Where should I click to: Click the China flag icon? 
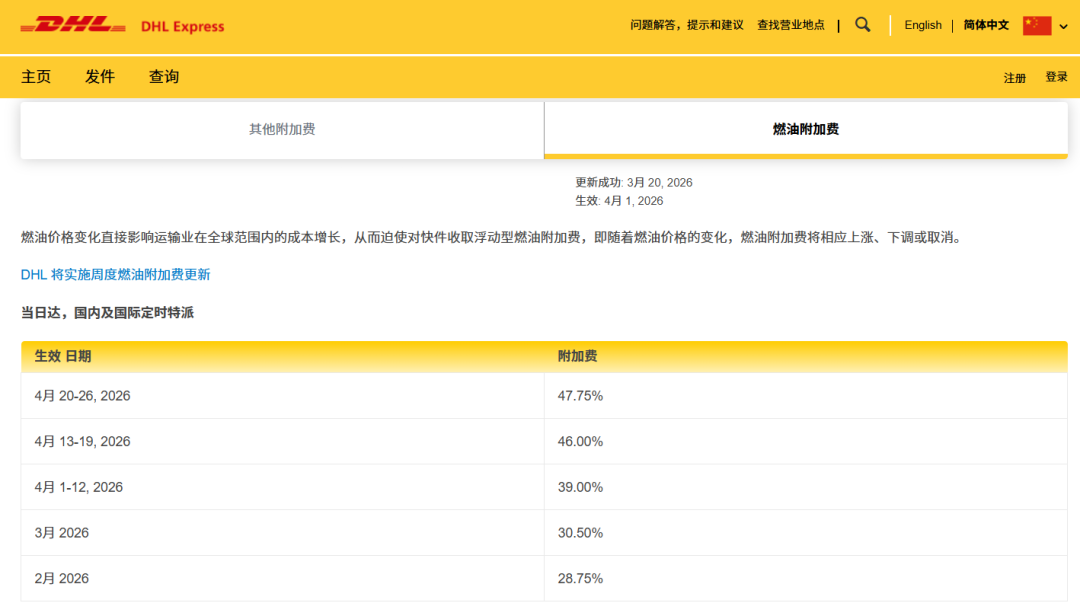coord(1037,26)
